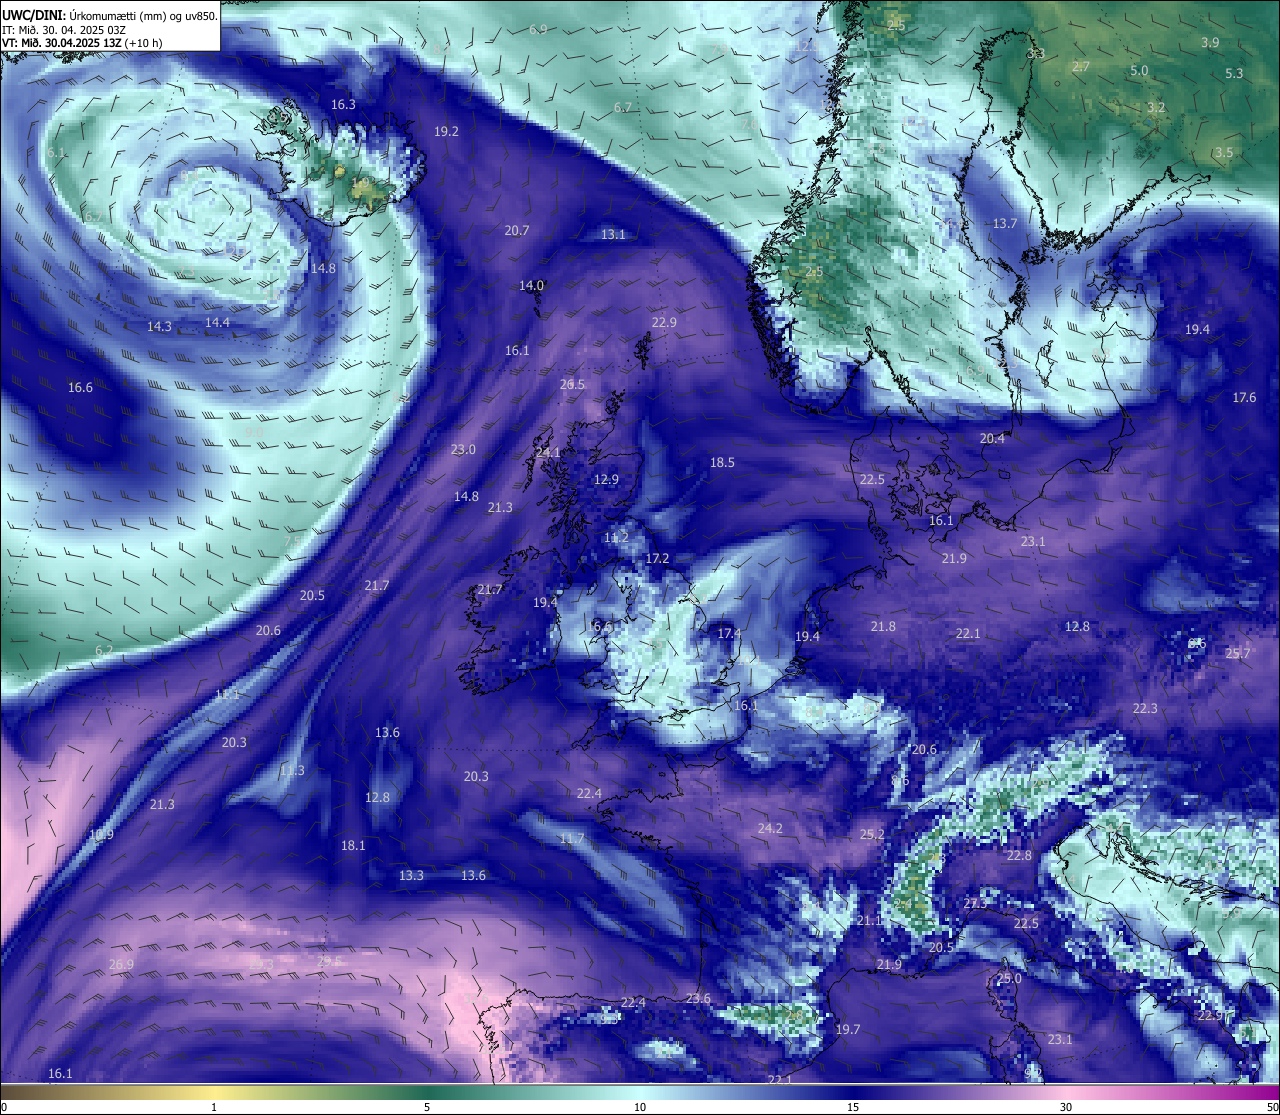The width and height of the screenshot is (1280, 1115).
Task: Click the 14.0 value label
Action: (531, 285)
